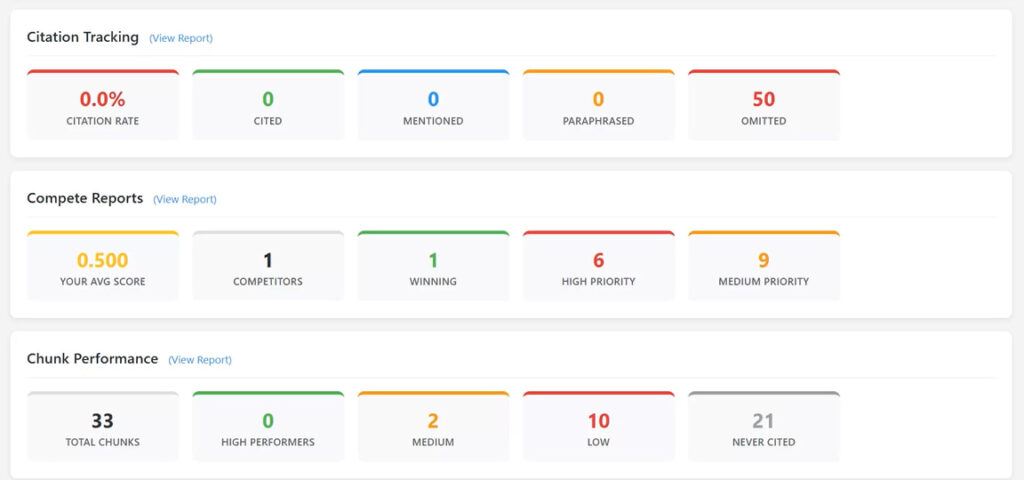Viewport: 1024px width, 480px height.
Task: Open the Chunk Performance View Report link
Action: [200, 360]
